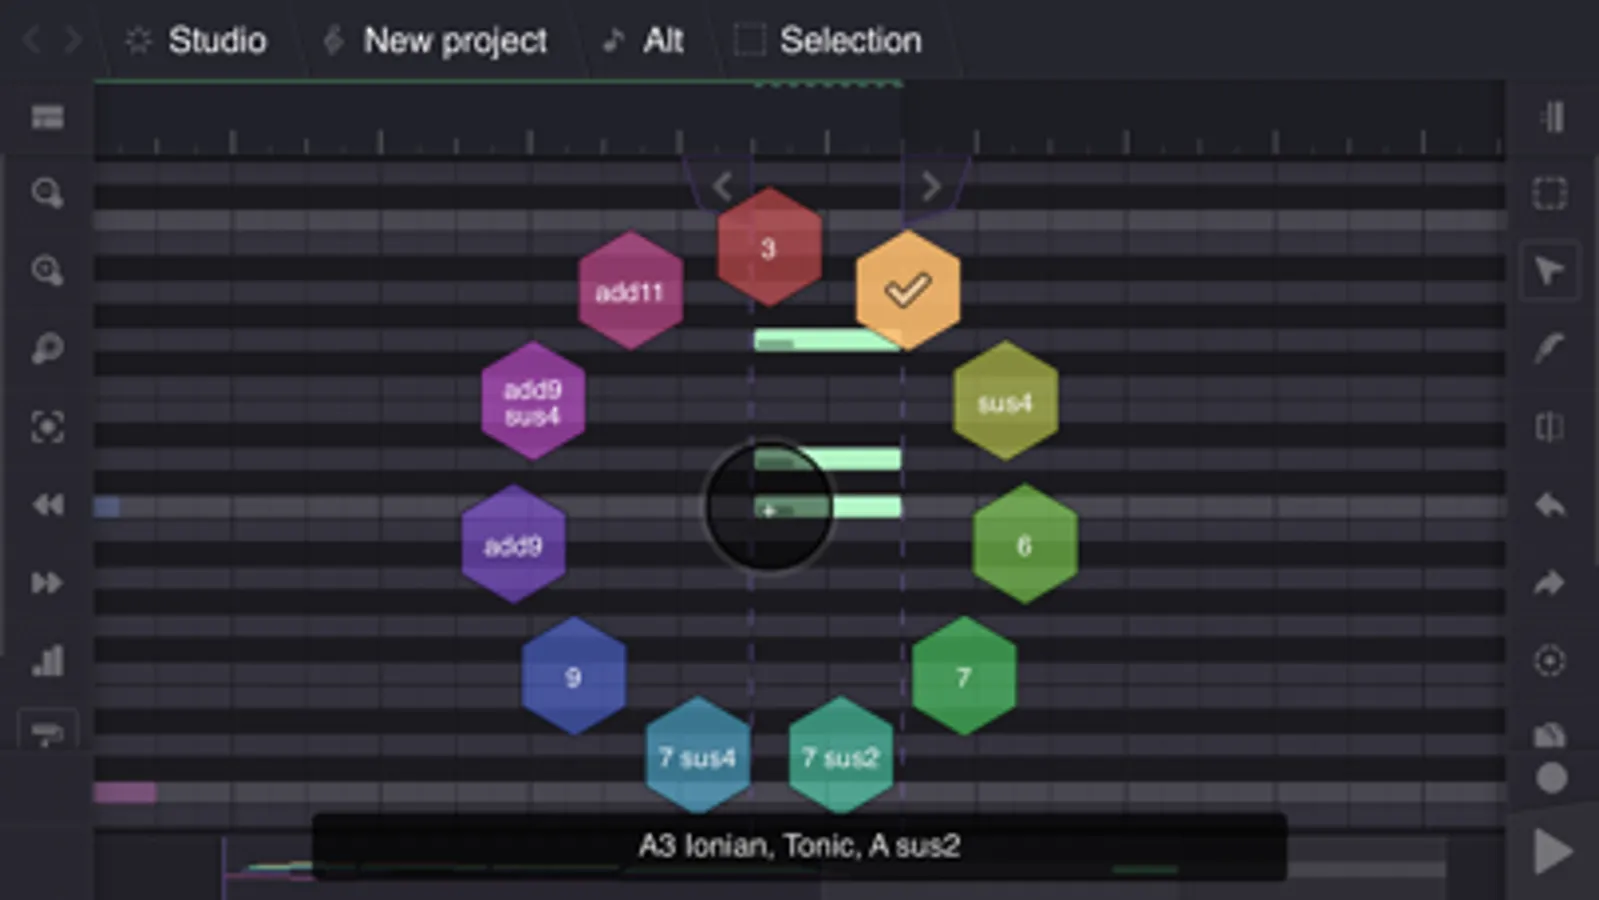Click the left chevron above the chord wheel
Screen dimensions: 1599x900
click(x=720, y=186)
